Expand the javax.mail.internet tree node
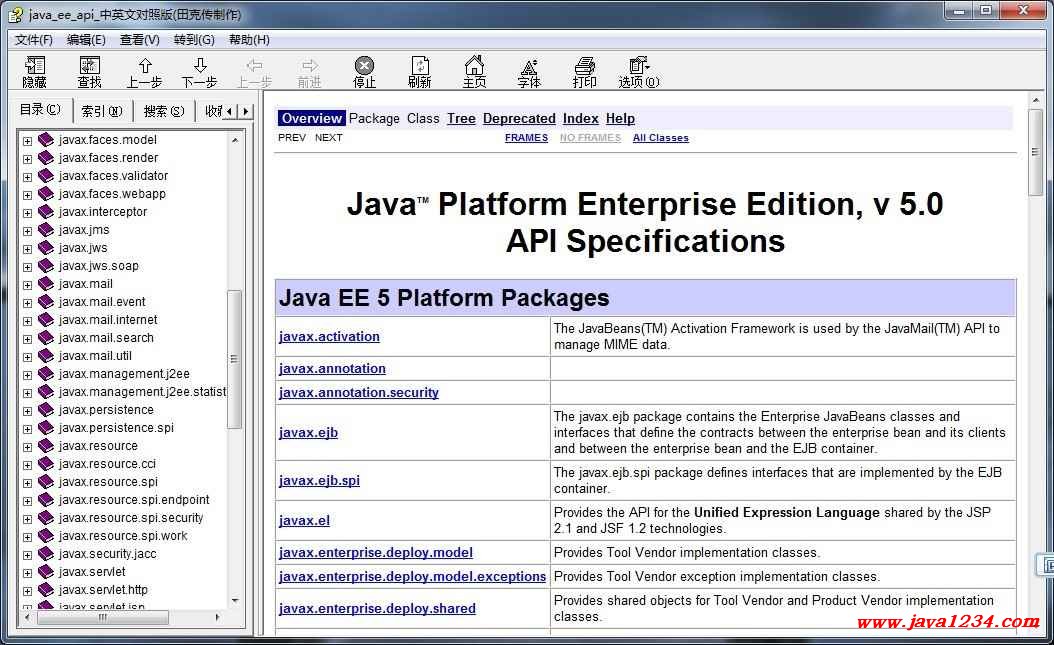 click(x=28, y=321)
